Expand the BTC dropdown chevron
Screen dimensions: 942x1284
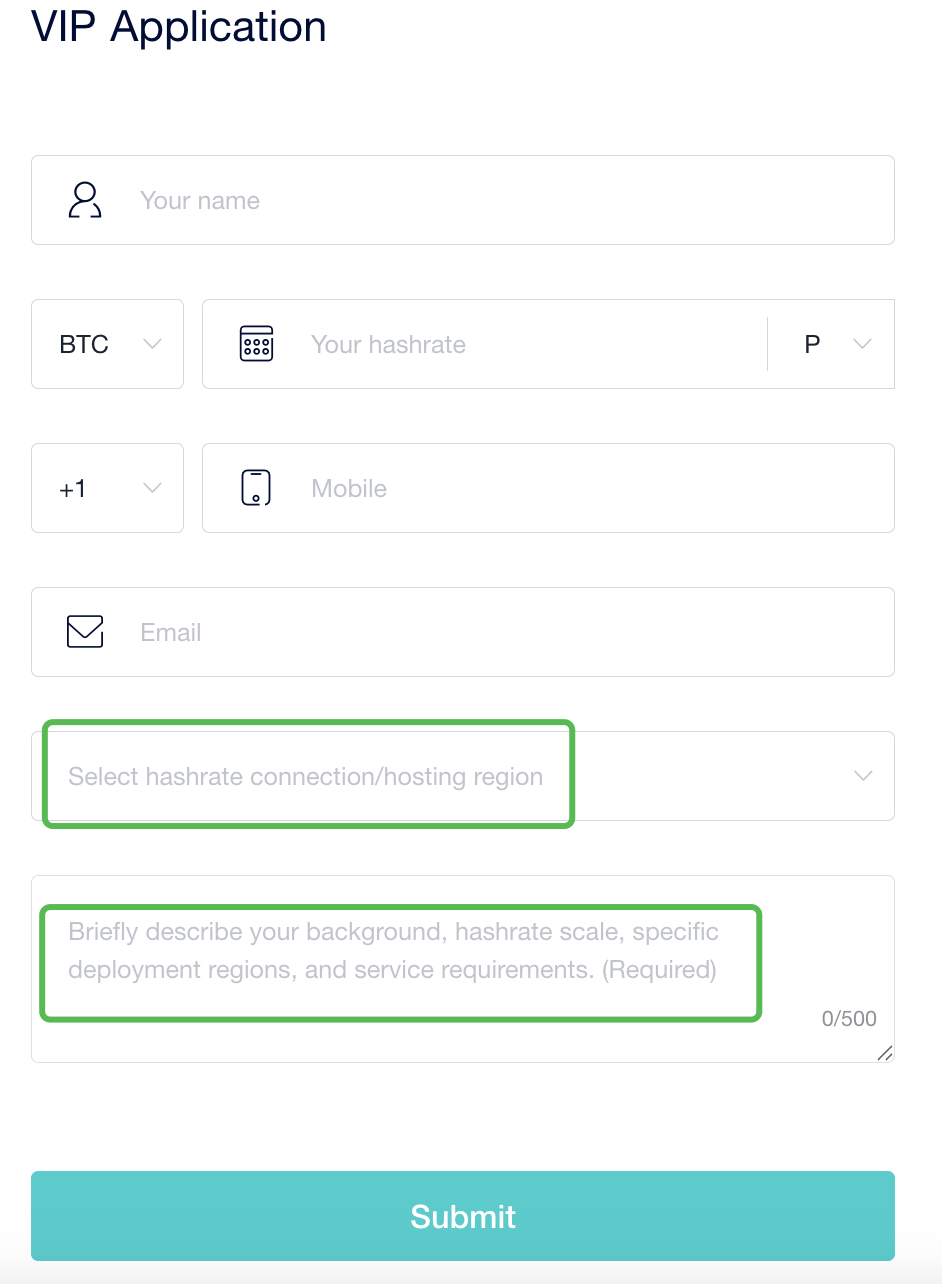click(152, 344)
